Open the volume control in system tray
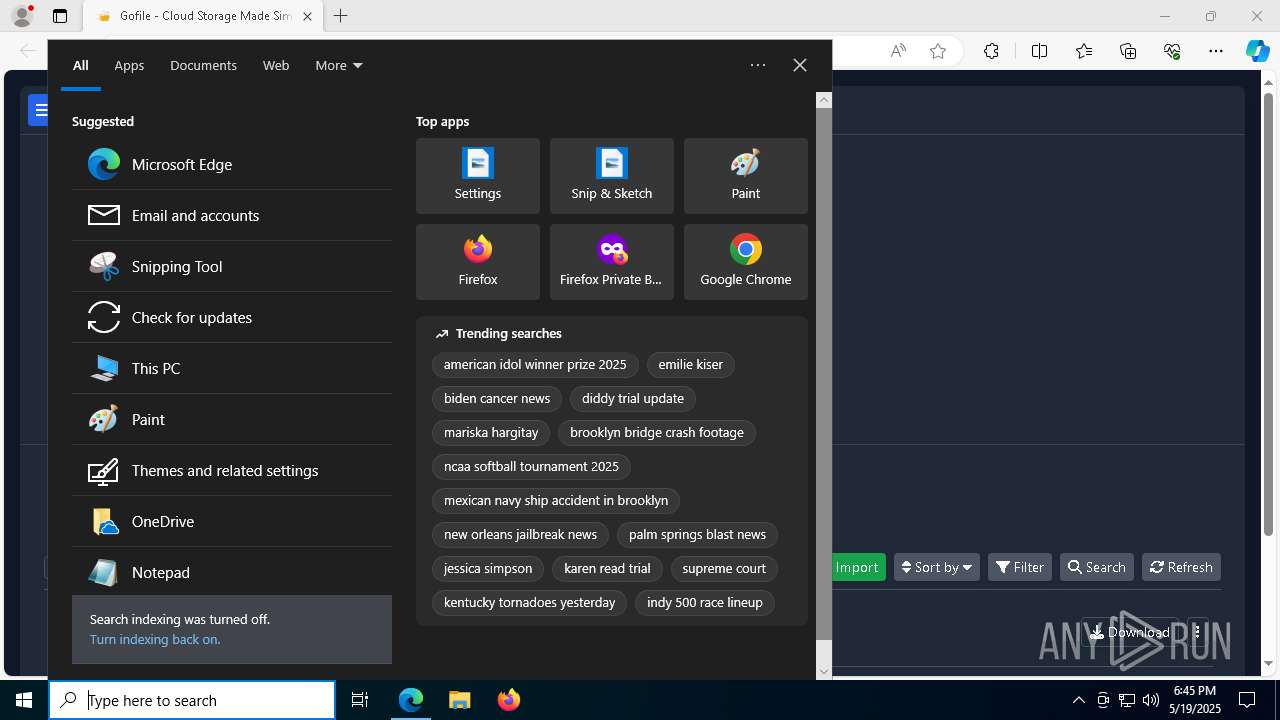Viewport: 1280px width, 720px height. point(1151,700)
